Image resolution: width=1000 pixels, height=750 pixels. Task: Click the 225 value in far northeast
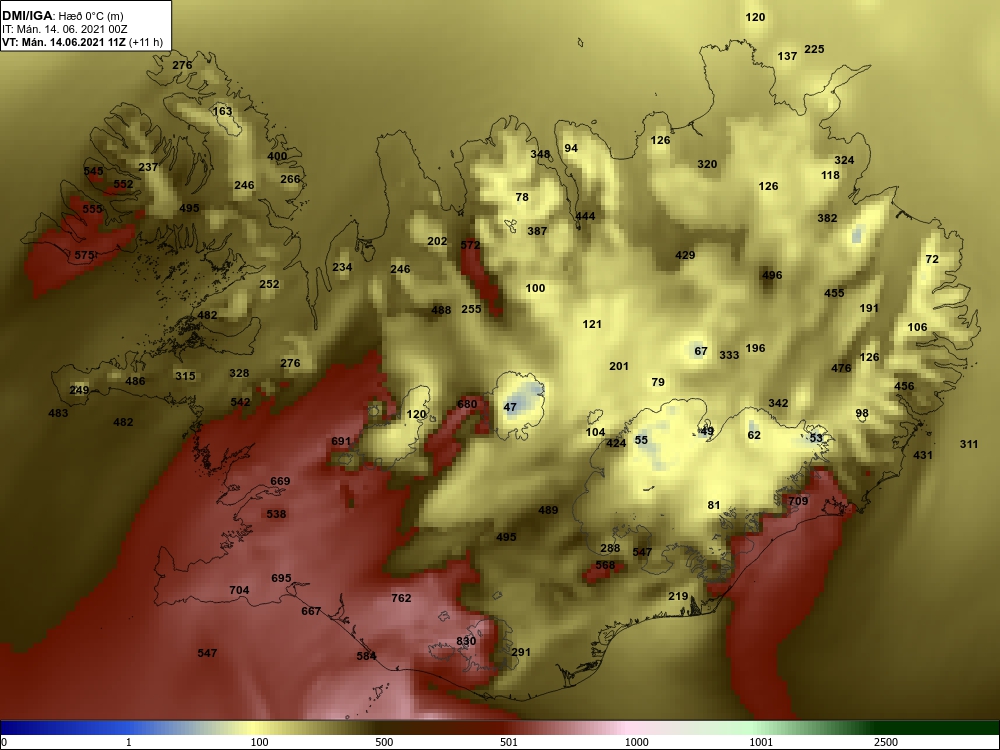(814, 49)
